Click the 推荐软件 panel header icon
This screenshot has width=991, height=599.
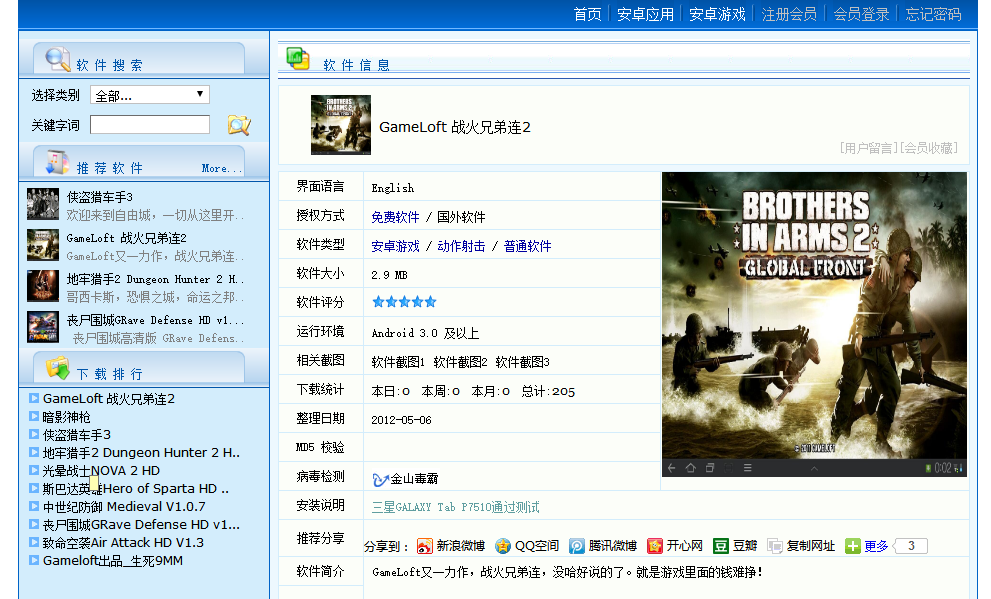(57, 162)
